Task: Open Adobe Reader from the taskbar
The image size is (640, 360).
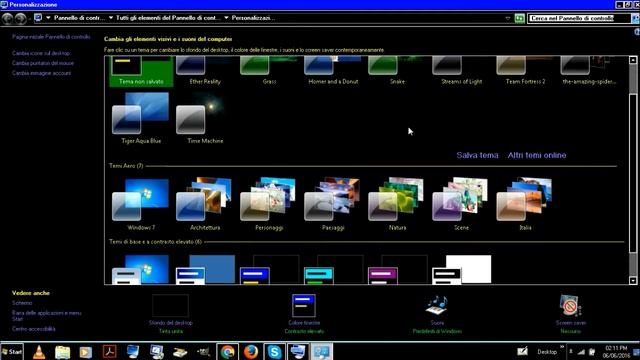Action: point(109,352)
